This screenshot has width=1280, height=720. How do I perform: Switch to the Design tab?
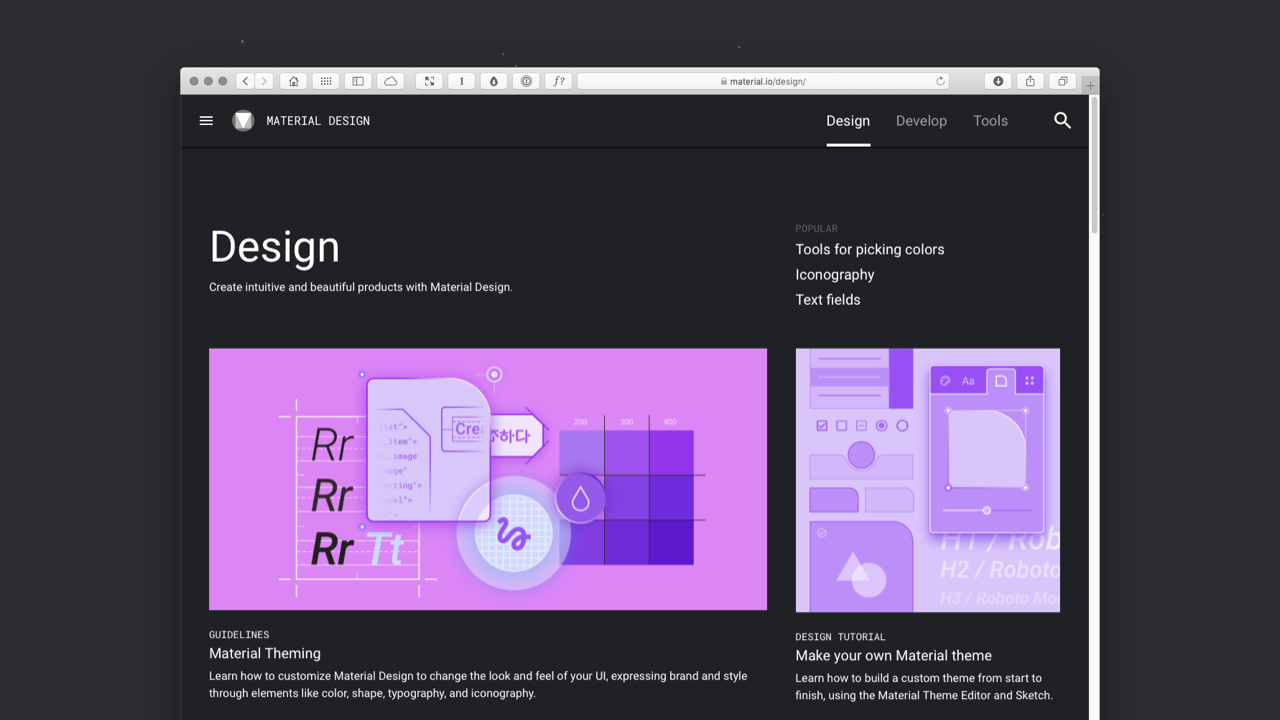(x=848, y=121)
